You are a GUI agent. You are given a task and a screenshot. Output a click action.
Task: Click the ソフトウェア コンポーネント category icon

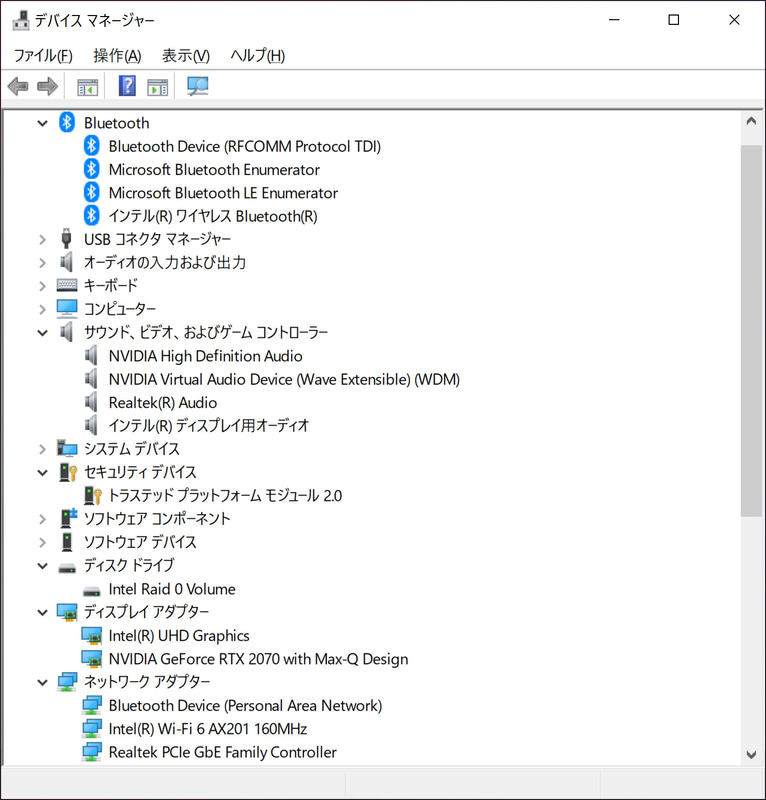[68, 518]
